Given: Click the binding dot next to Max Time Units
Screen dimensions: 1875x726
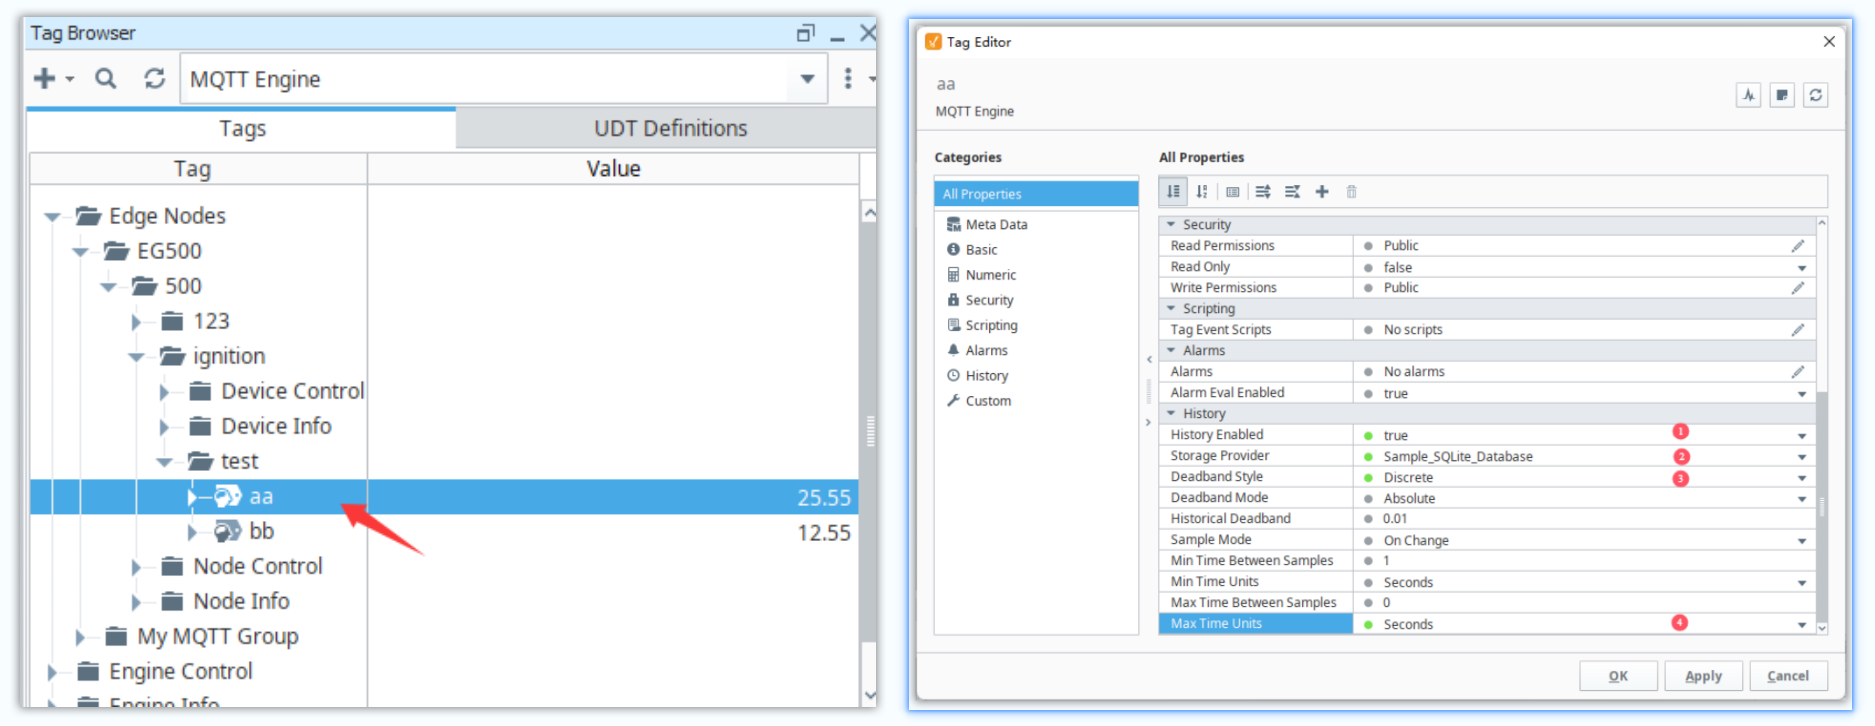Looking at the screenshot, I should click(1368, 625).
